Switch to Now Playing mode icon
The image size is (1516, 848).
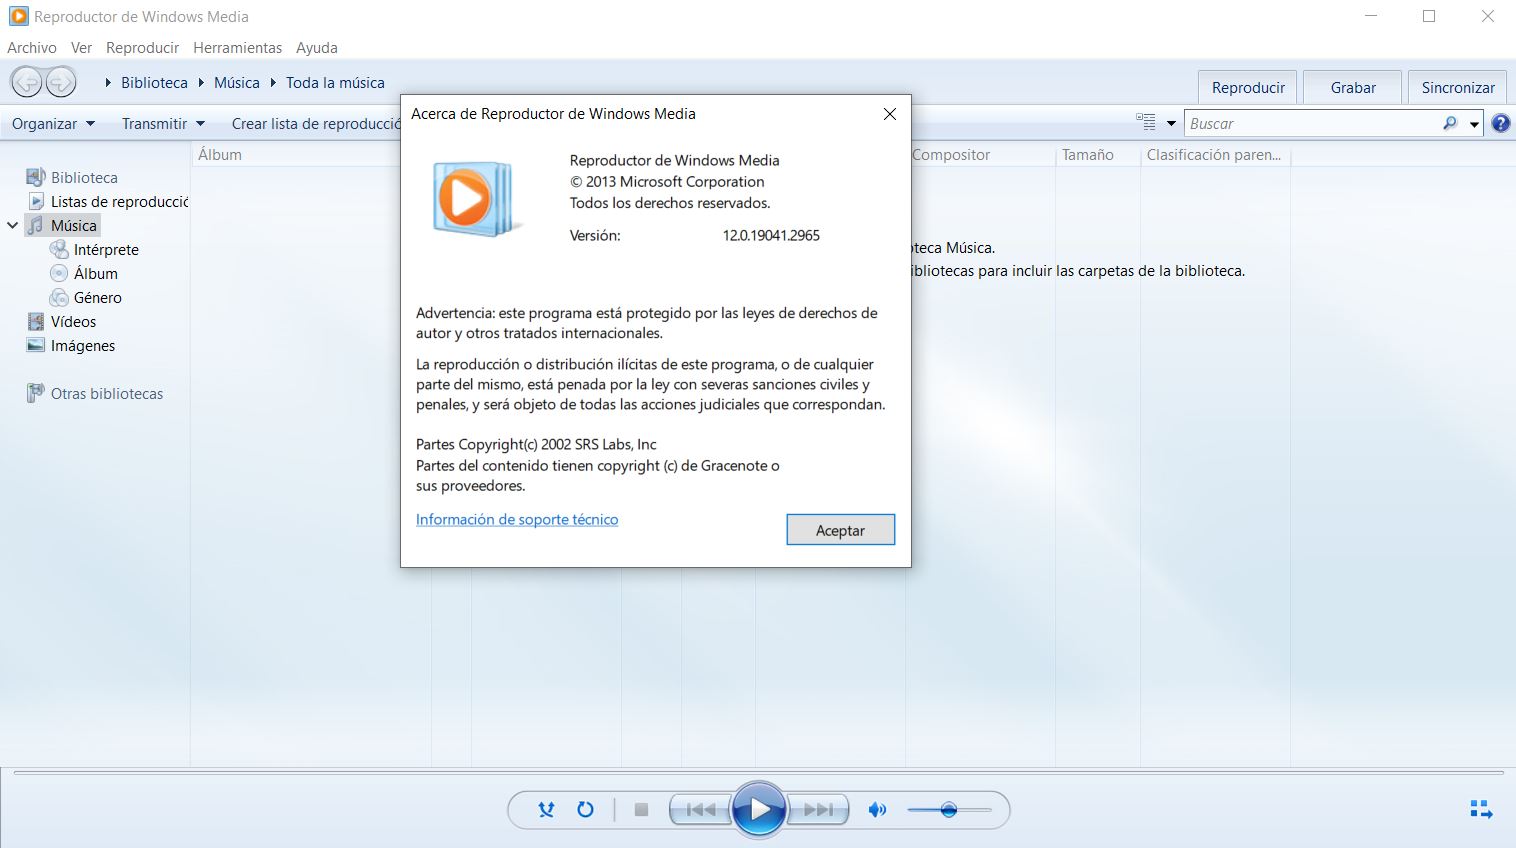point(1481,809)
